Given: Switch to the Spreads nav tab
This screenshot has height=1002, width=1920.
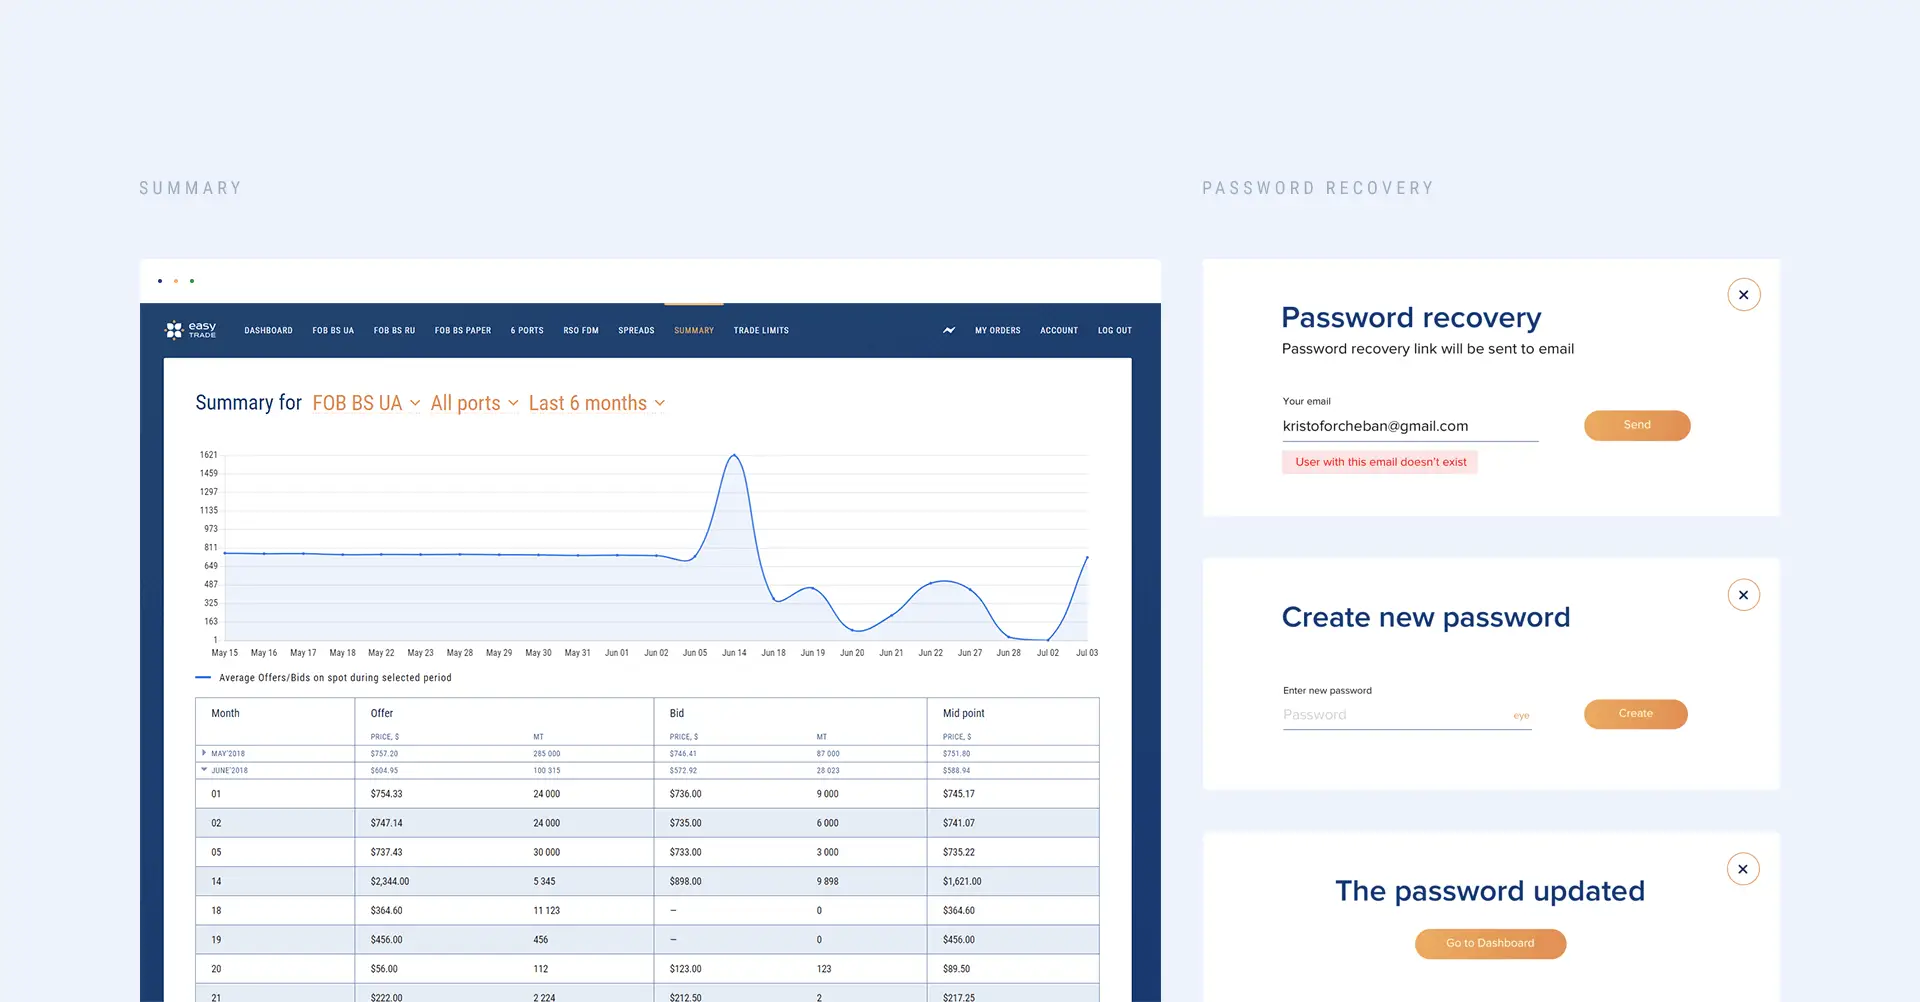Looking at the screenshot, I should point(636,331).
